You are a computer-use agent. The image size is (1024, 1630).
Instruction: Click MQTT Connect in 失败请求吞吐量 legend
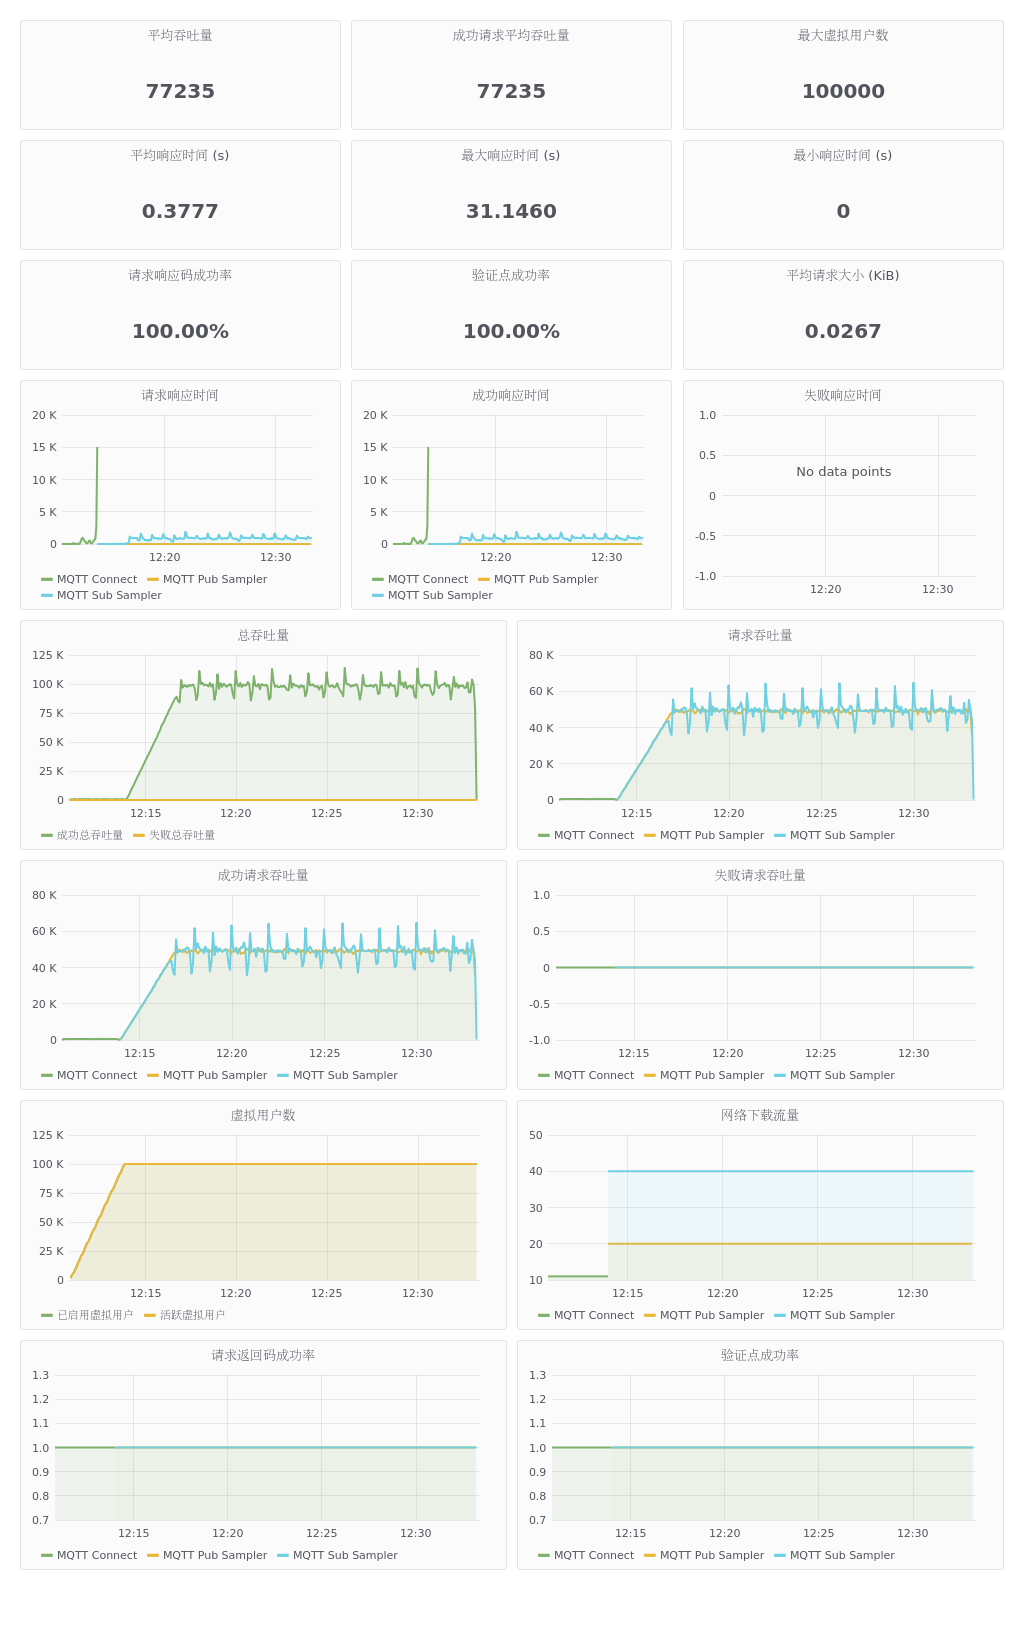click(593, 1075)
